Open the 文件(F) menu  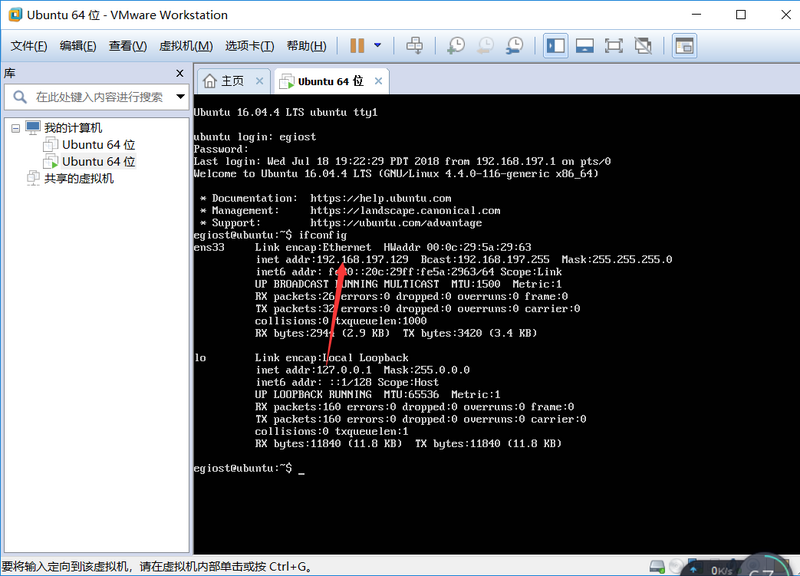click(x=29, y=46)
